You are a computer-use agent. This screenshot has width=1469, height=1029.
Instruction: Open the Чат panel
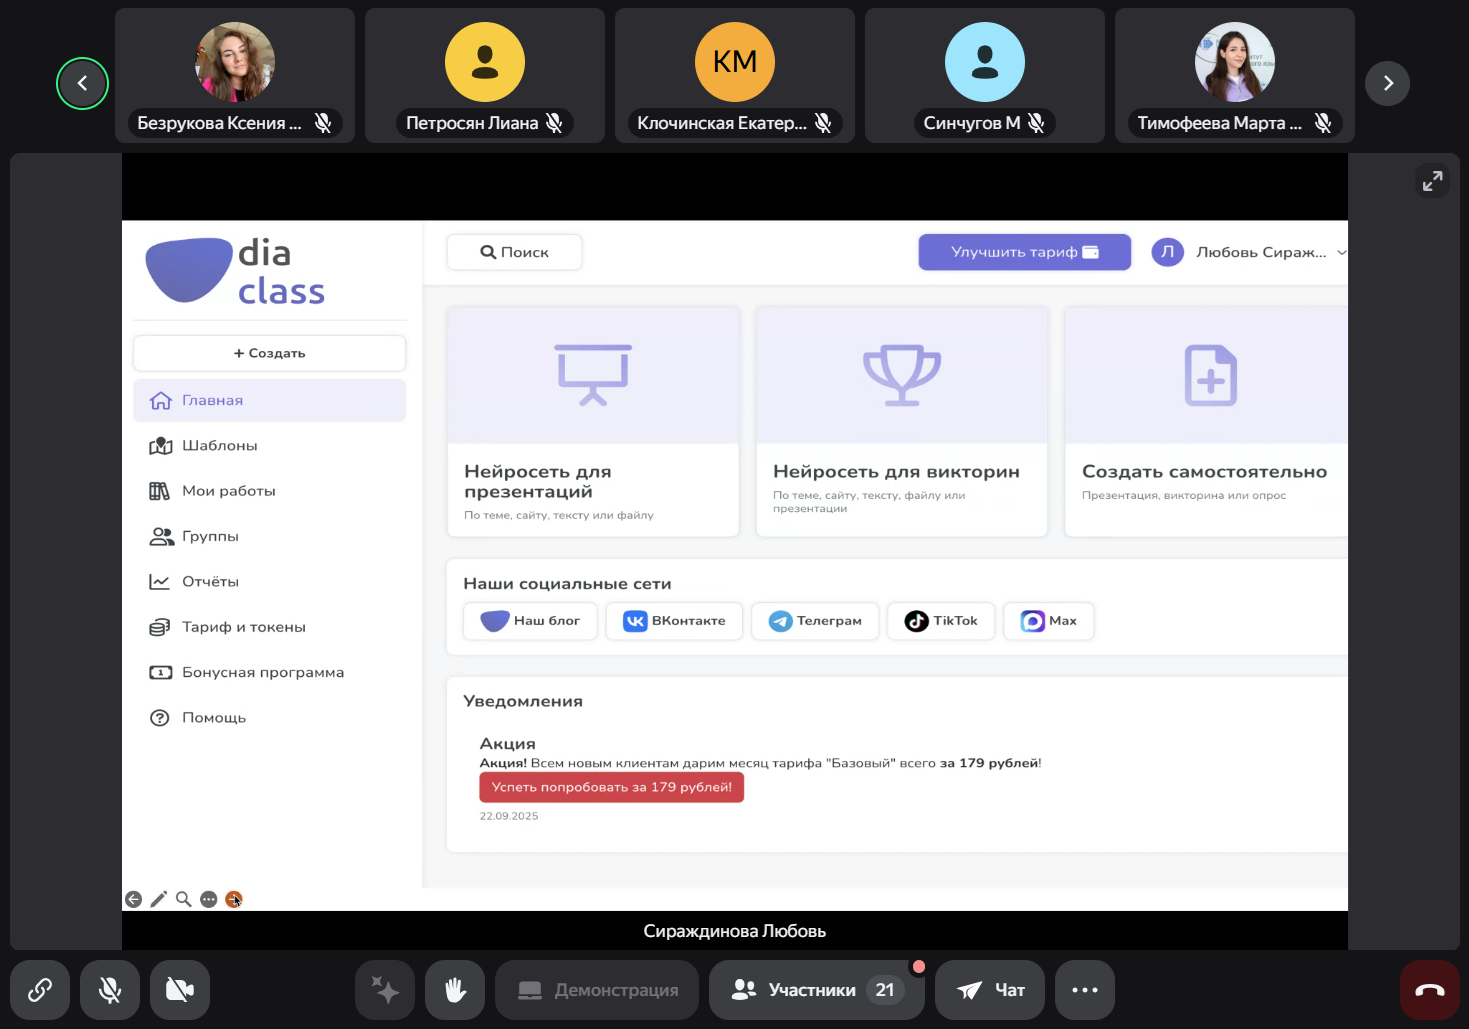(x=990, y=990)
